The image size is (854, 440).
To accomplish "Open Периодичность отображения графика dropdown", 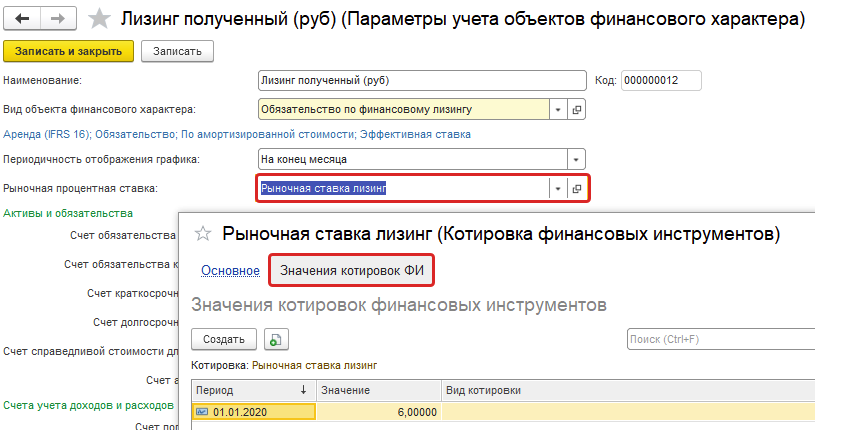I will pos(576,160).
